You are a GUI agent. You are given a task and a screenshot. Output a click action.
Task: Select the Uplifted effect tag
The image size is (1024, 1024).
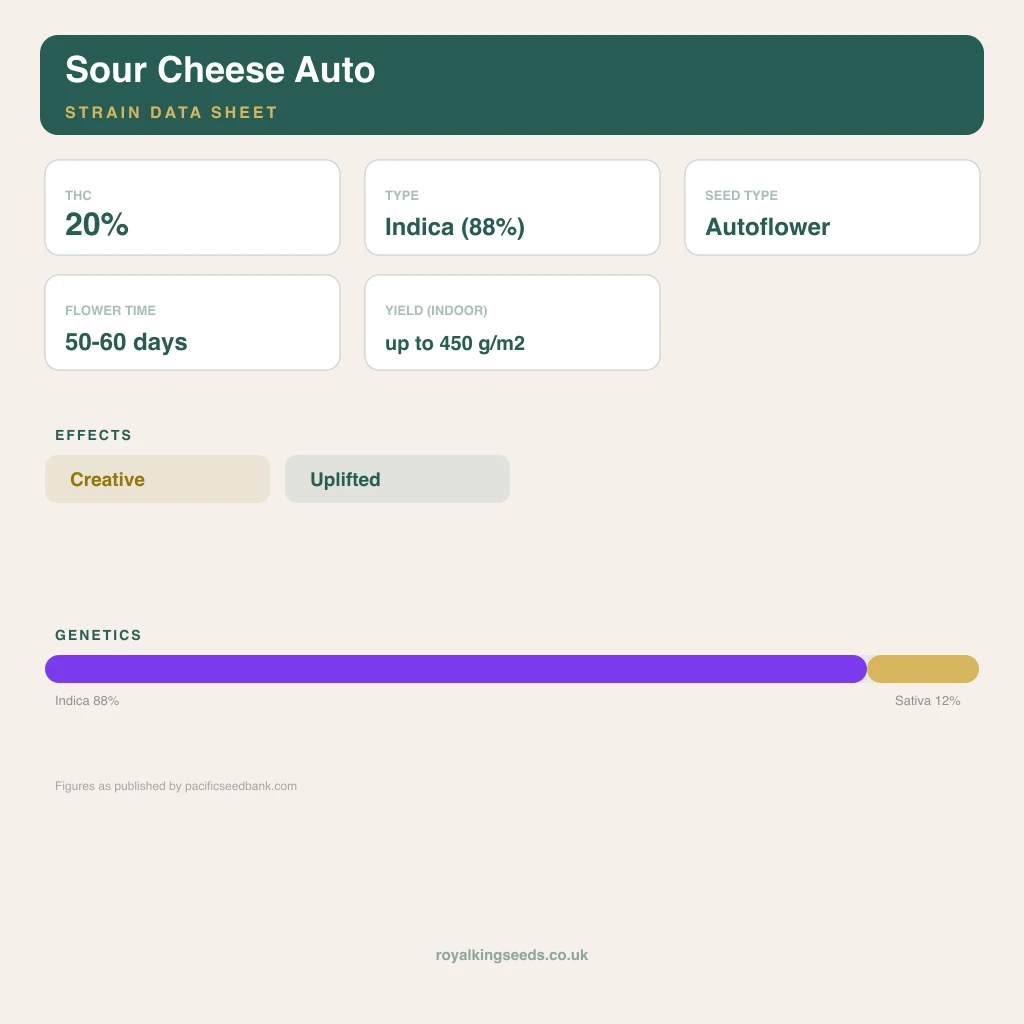[398, 479]
